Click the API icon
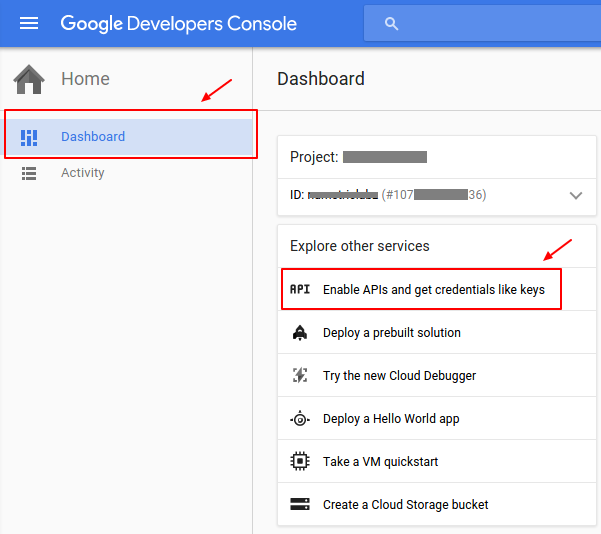This screenshot has height=534, width=601. tap(300, 289)
